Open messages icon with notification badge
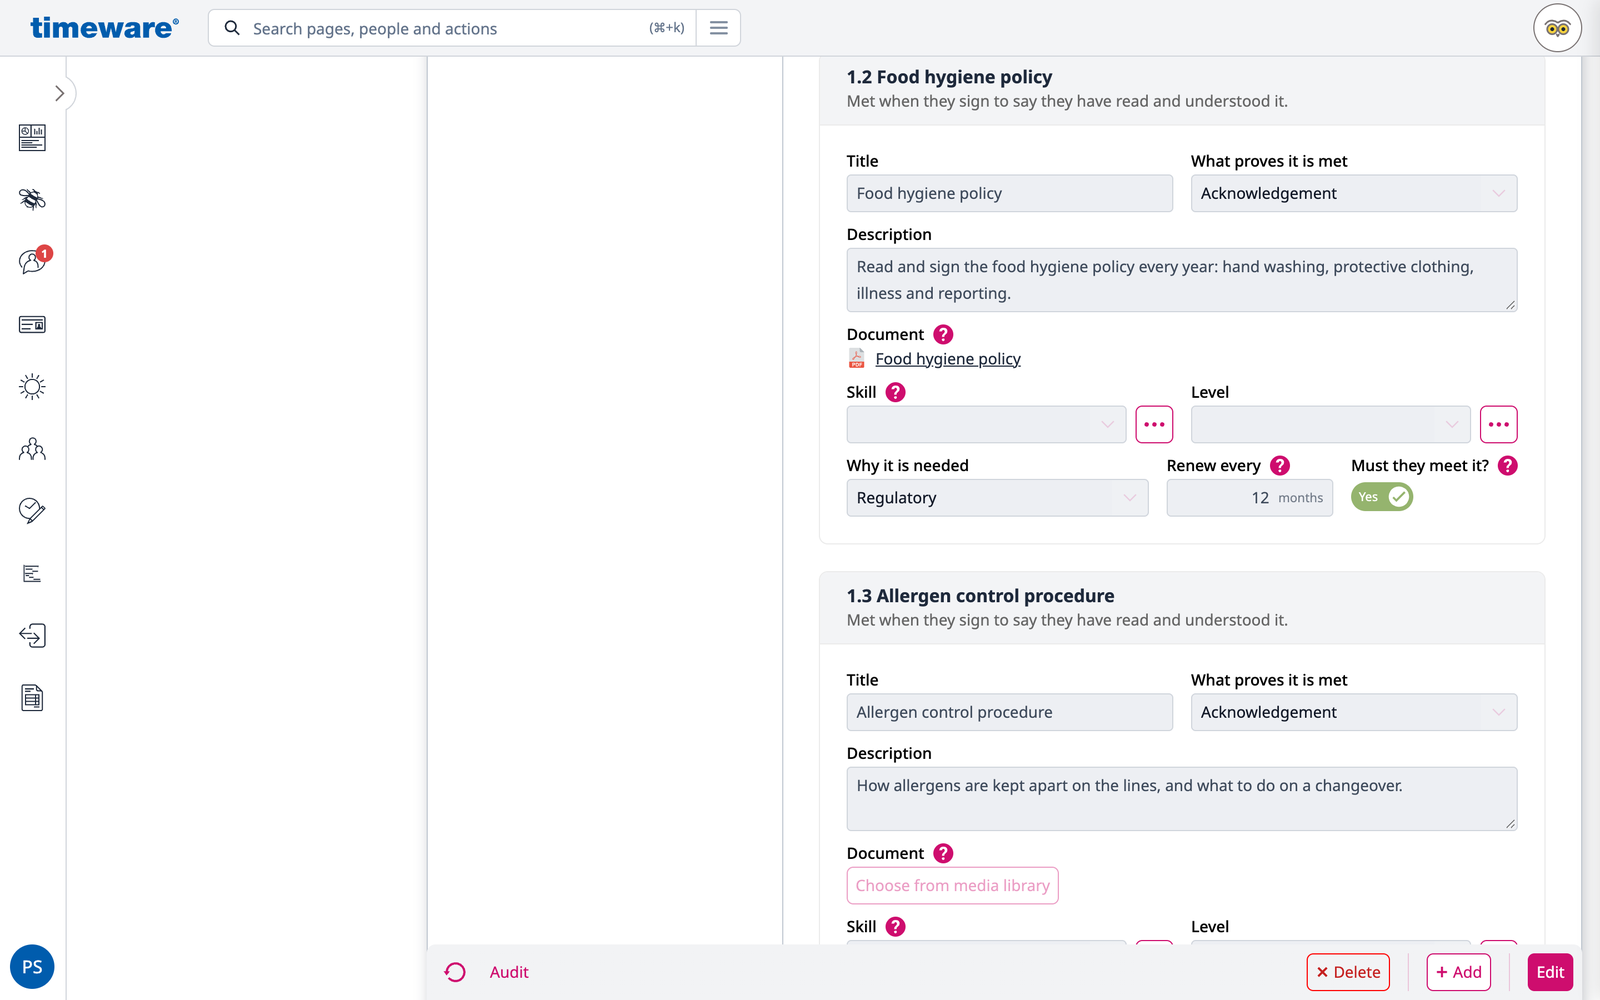Viewport: 1600px width, 1000px height. 33,261
